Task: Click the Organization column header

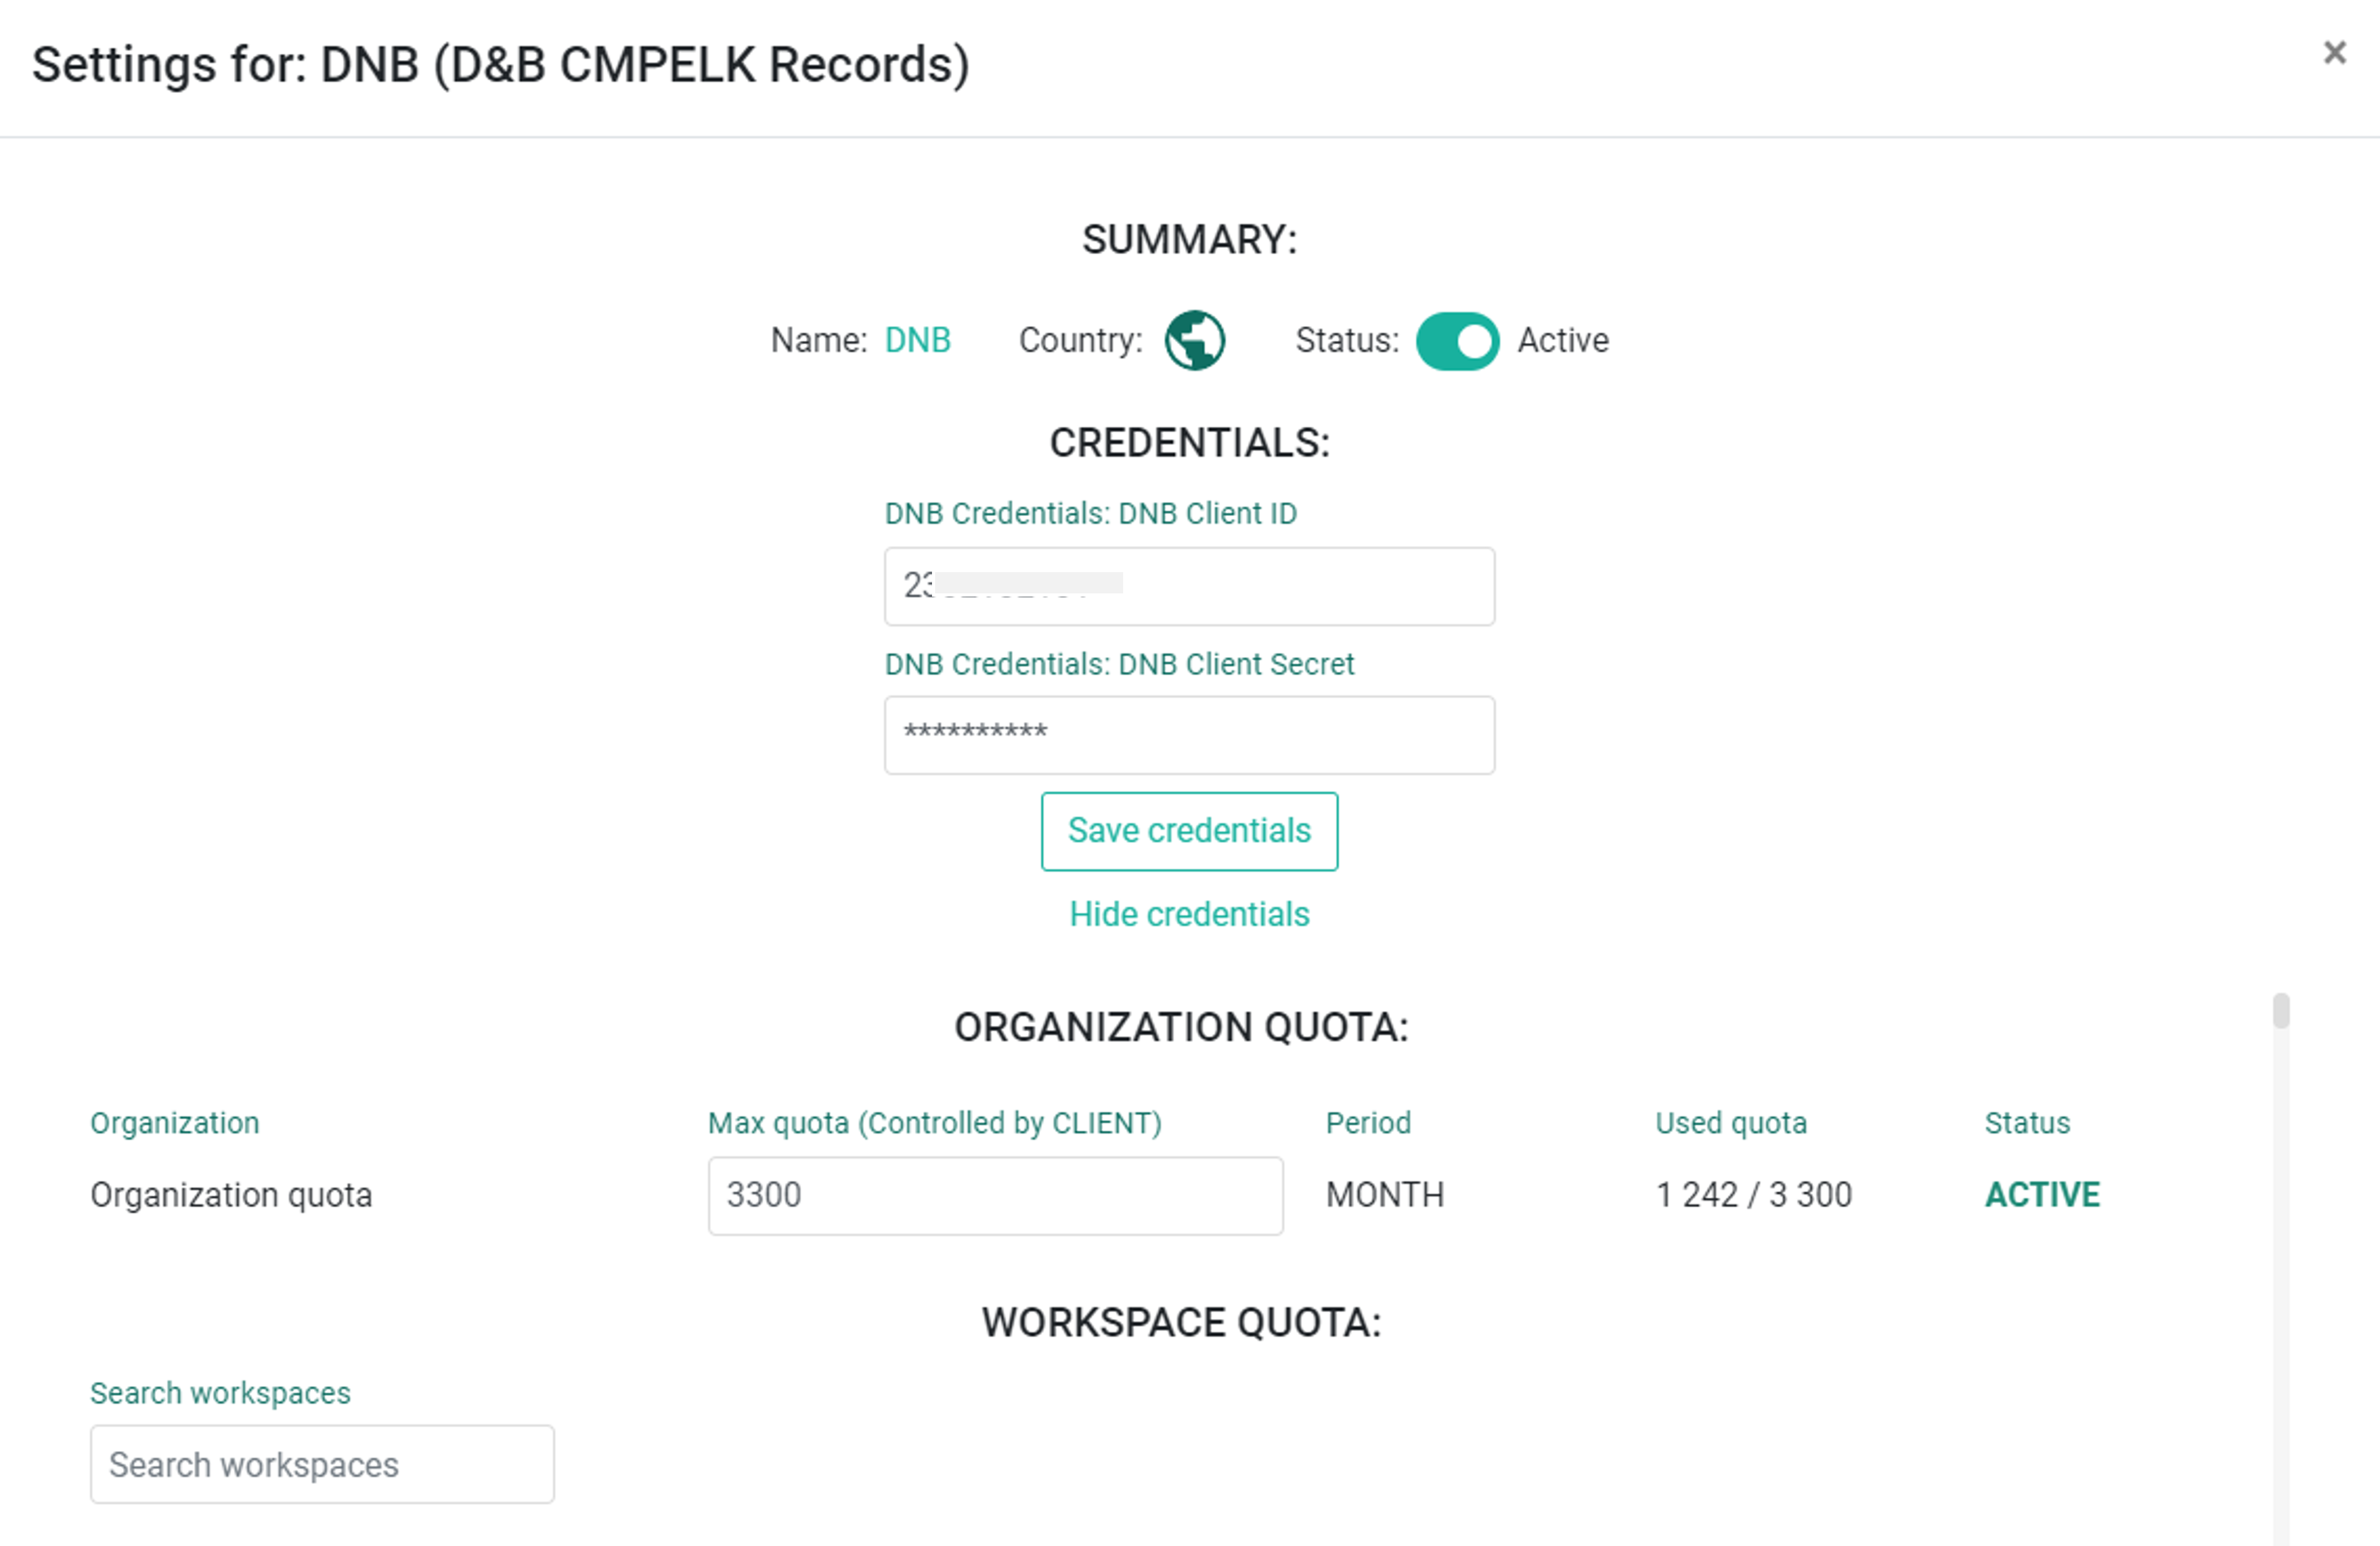Action: tap(175, 1123)
